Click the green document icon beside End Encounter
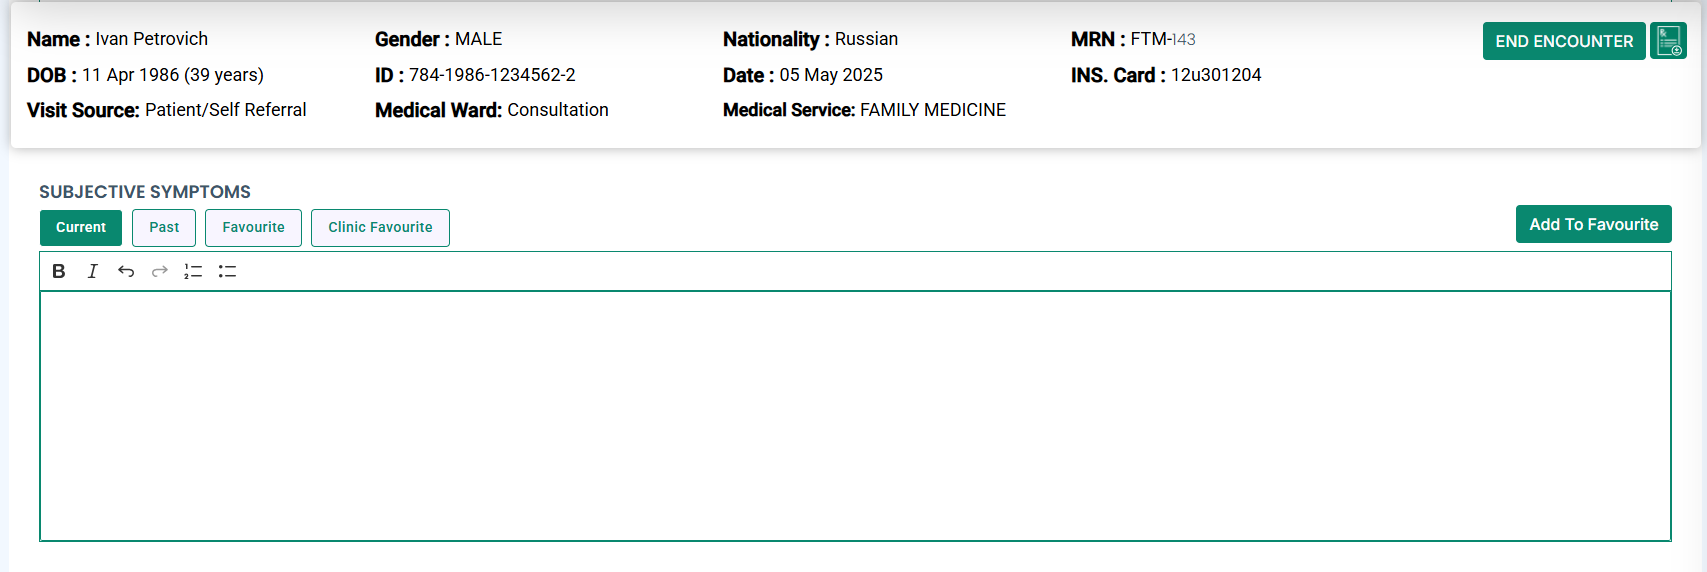The width and height of the screenshot is (1707, 572). [1668, 41]
